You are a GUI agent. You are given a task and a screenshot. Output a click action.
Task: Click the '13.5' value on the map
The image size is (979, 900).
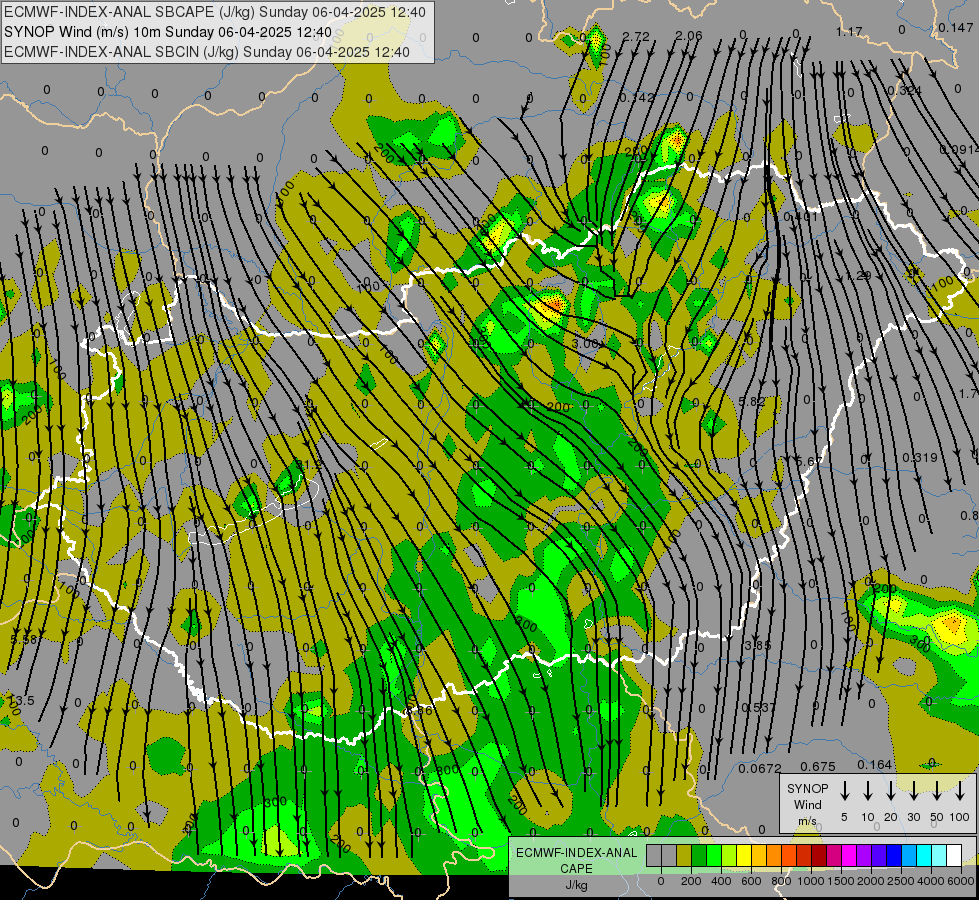(22, 701)
